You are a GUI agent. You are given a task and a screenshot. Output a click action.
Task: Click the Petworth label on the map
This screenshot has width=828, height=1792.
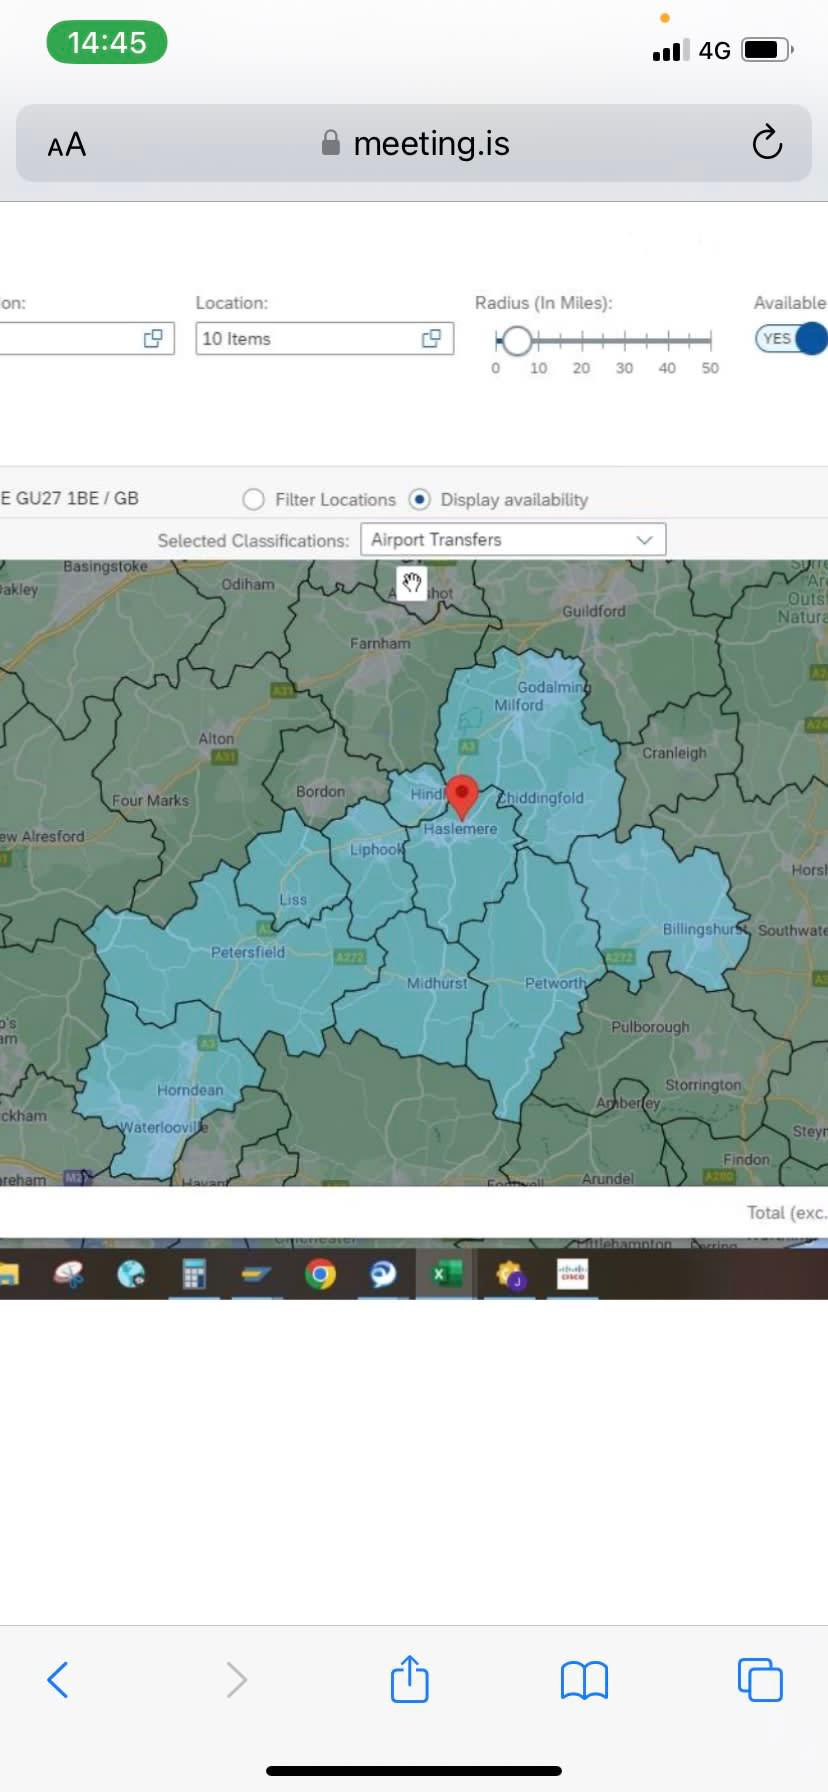555,983
